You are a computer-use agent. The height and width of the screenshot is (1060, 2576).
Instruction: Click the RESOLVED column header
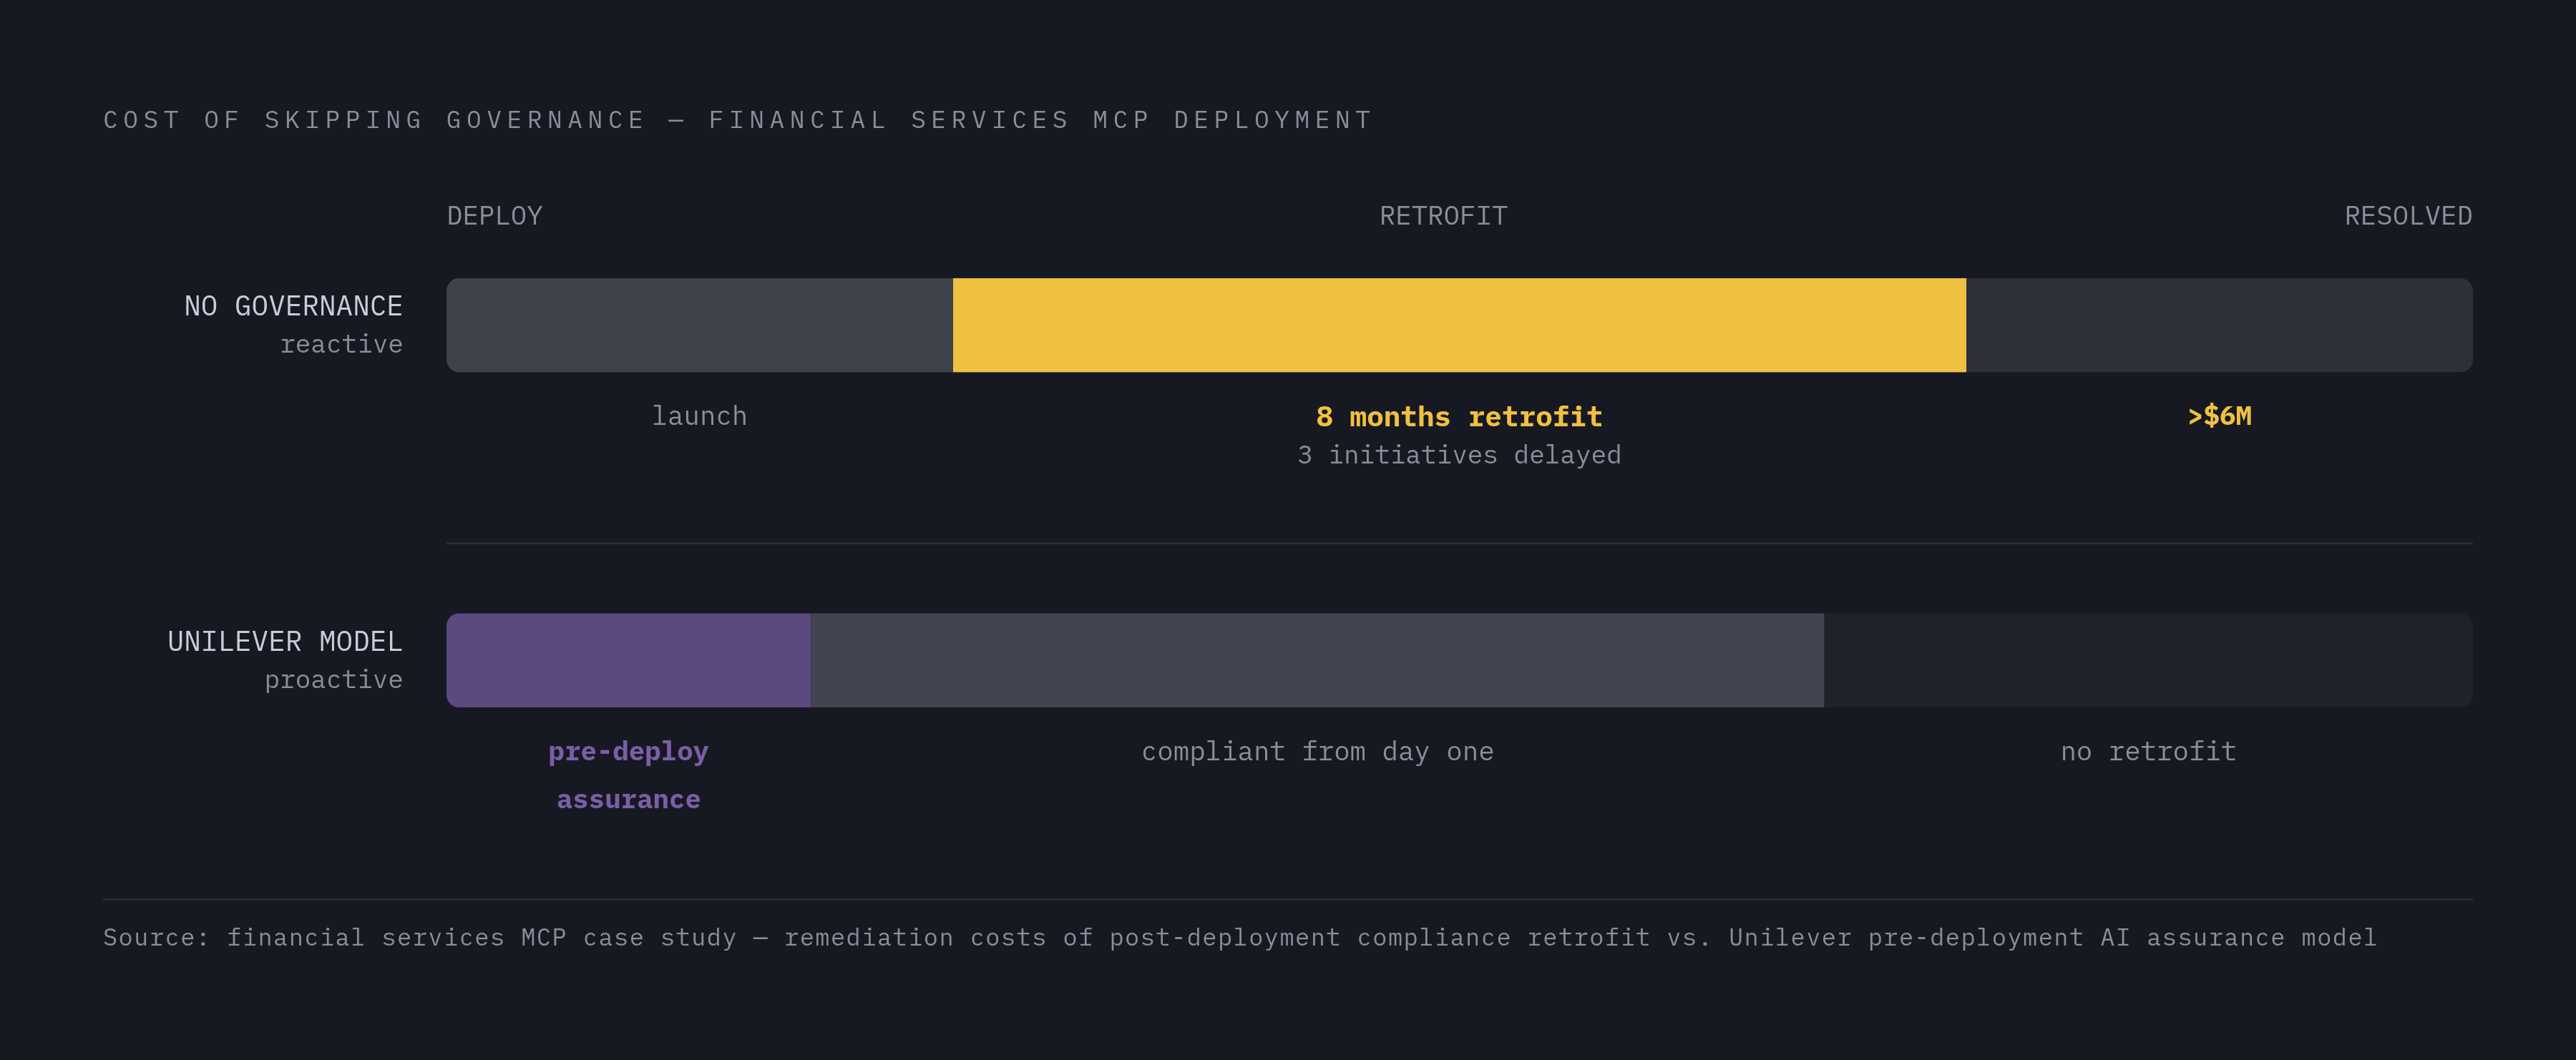click(2408, 216)
